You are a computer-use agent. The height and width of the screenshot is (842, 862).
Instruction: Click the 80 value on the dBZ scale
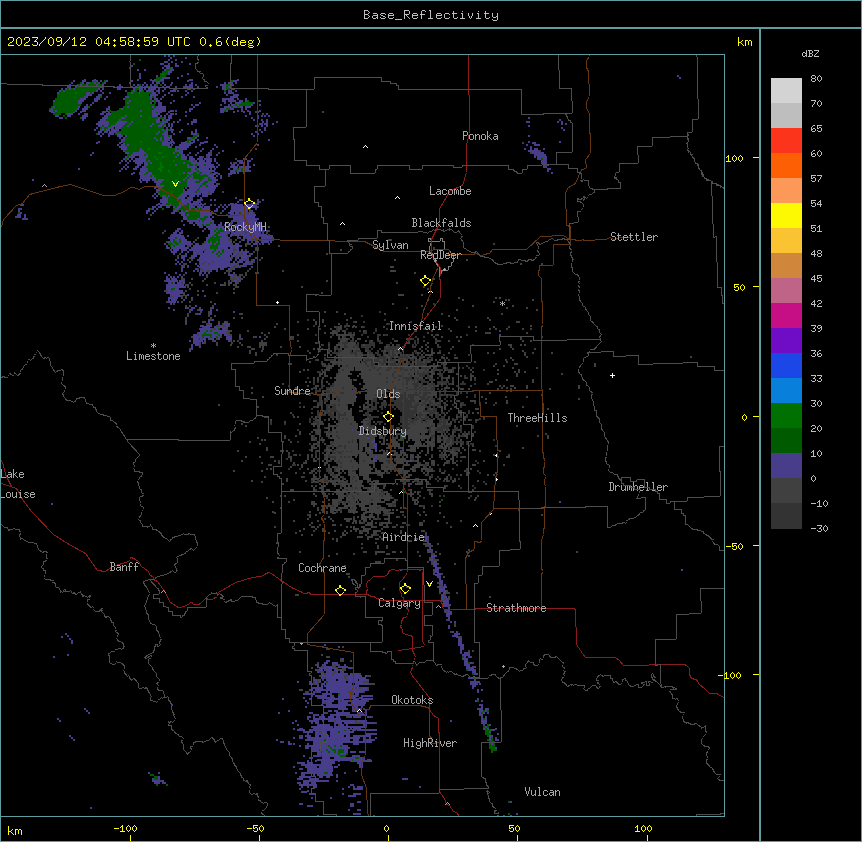pos(816,79)
